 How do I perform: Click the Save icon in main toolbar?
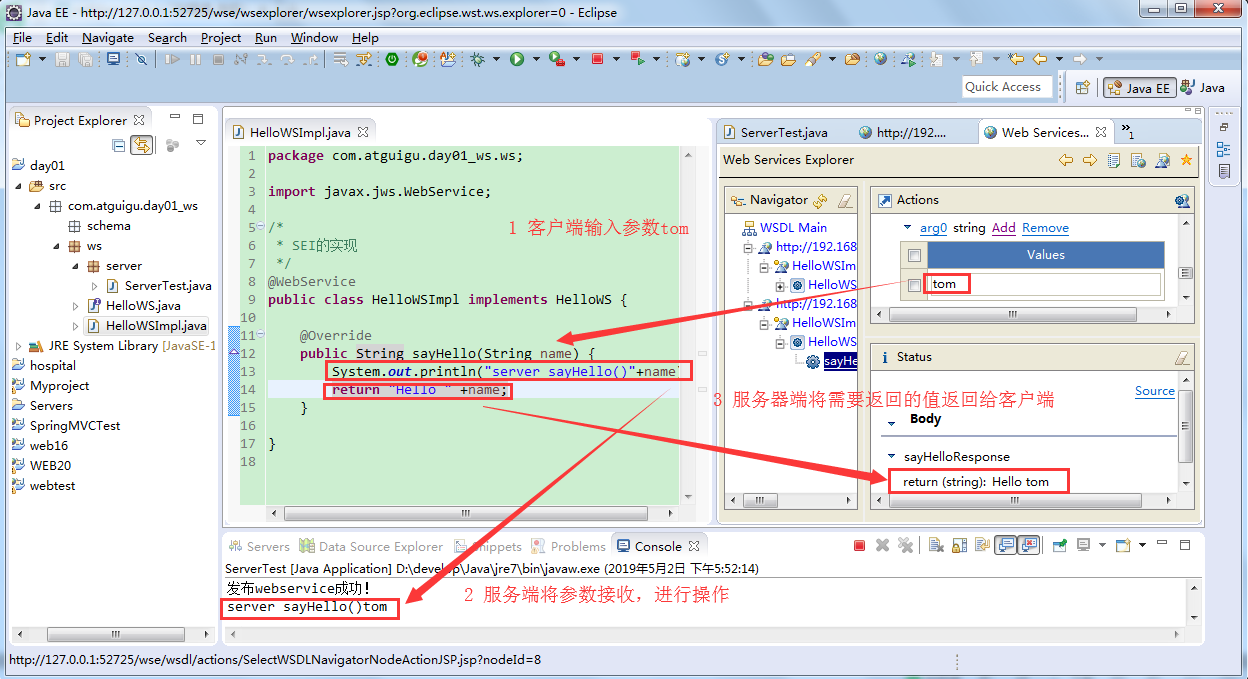[62, 60]
